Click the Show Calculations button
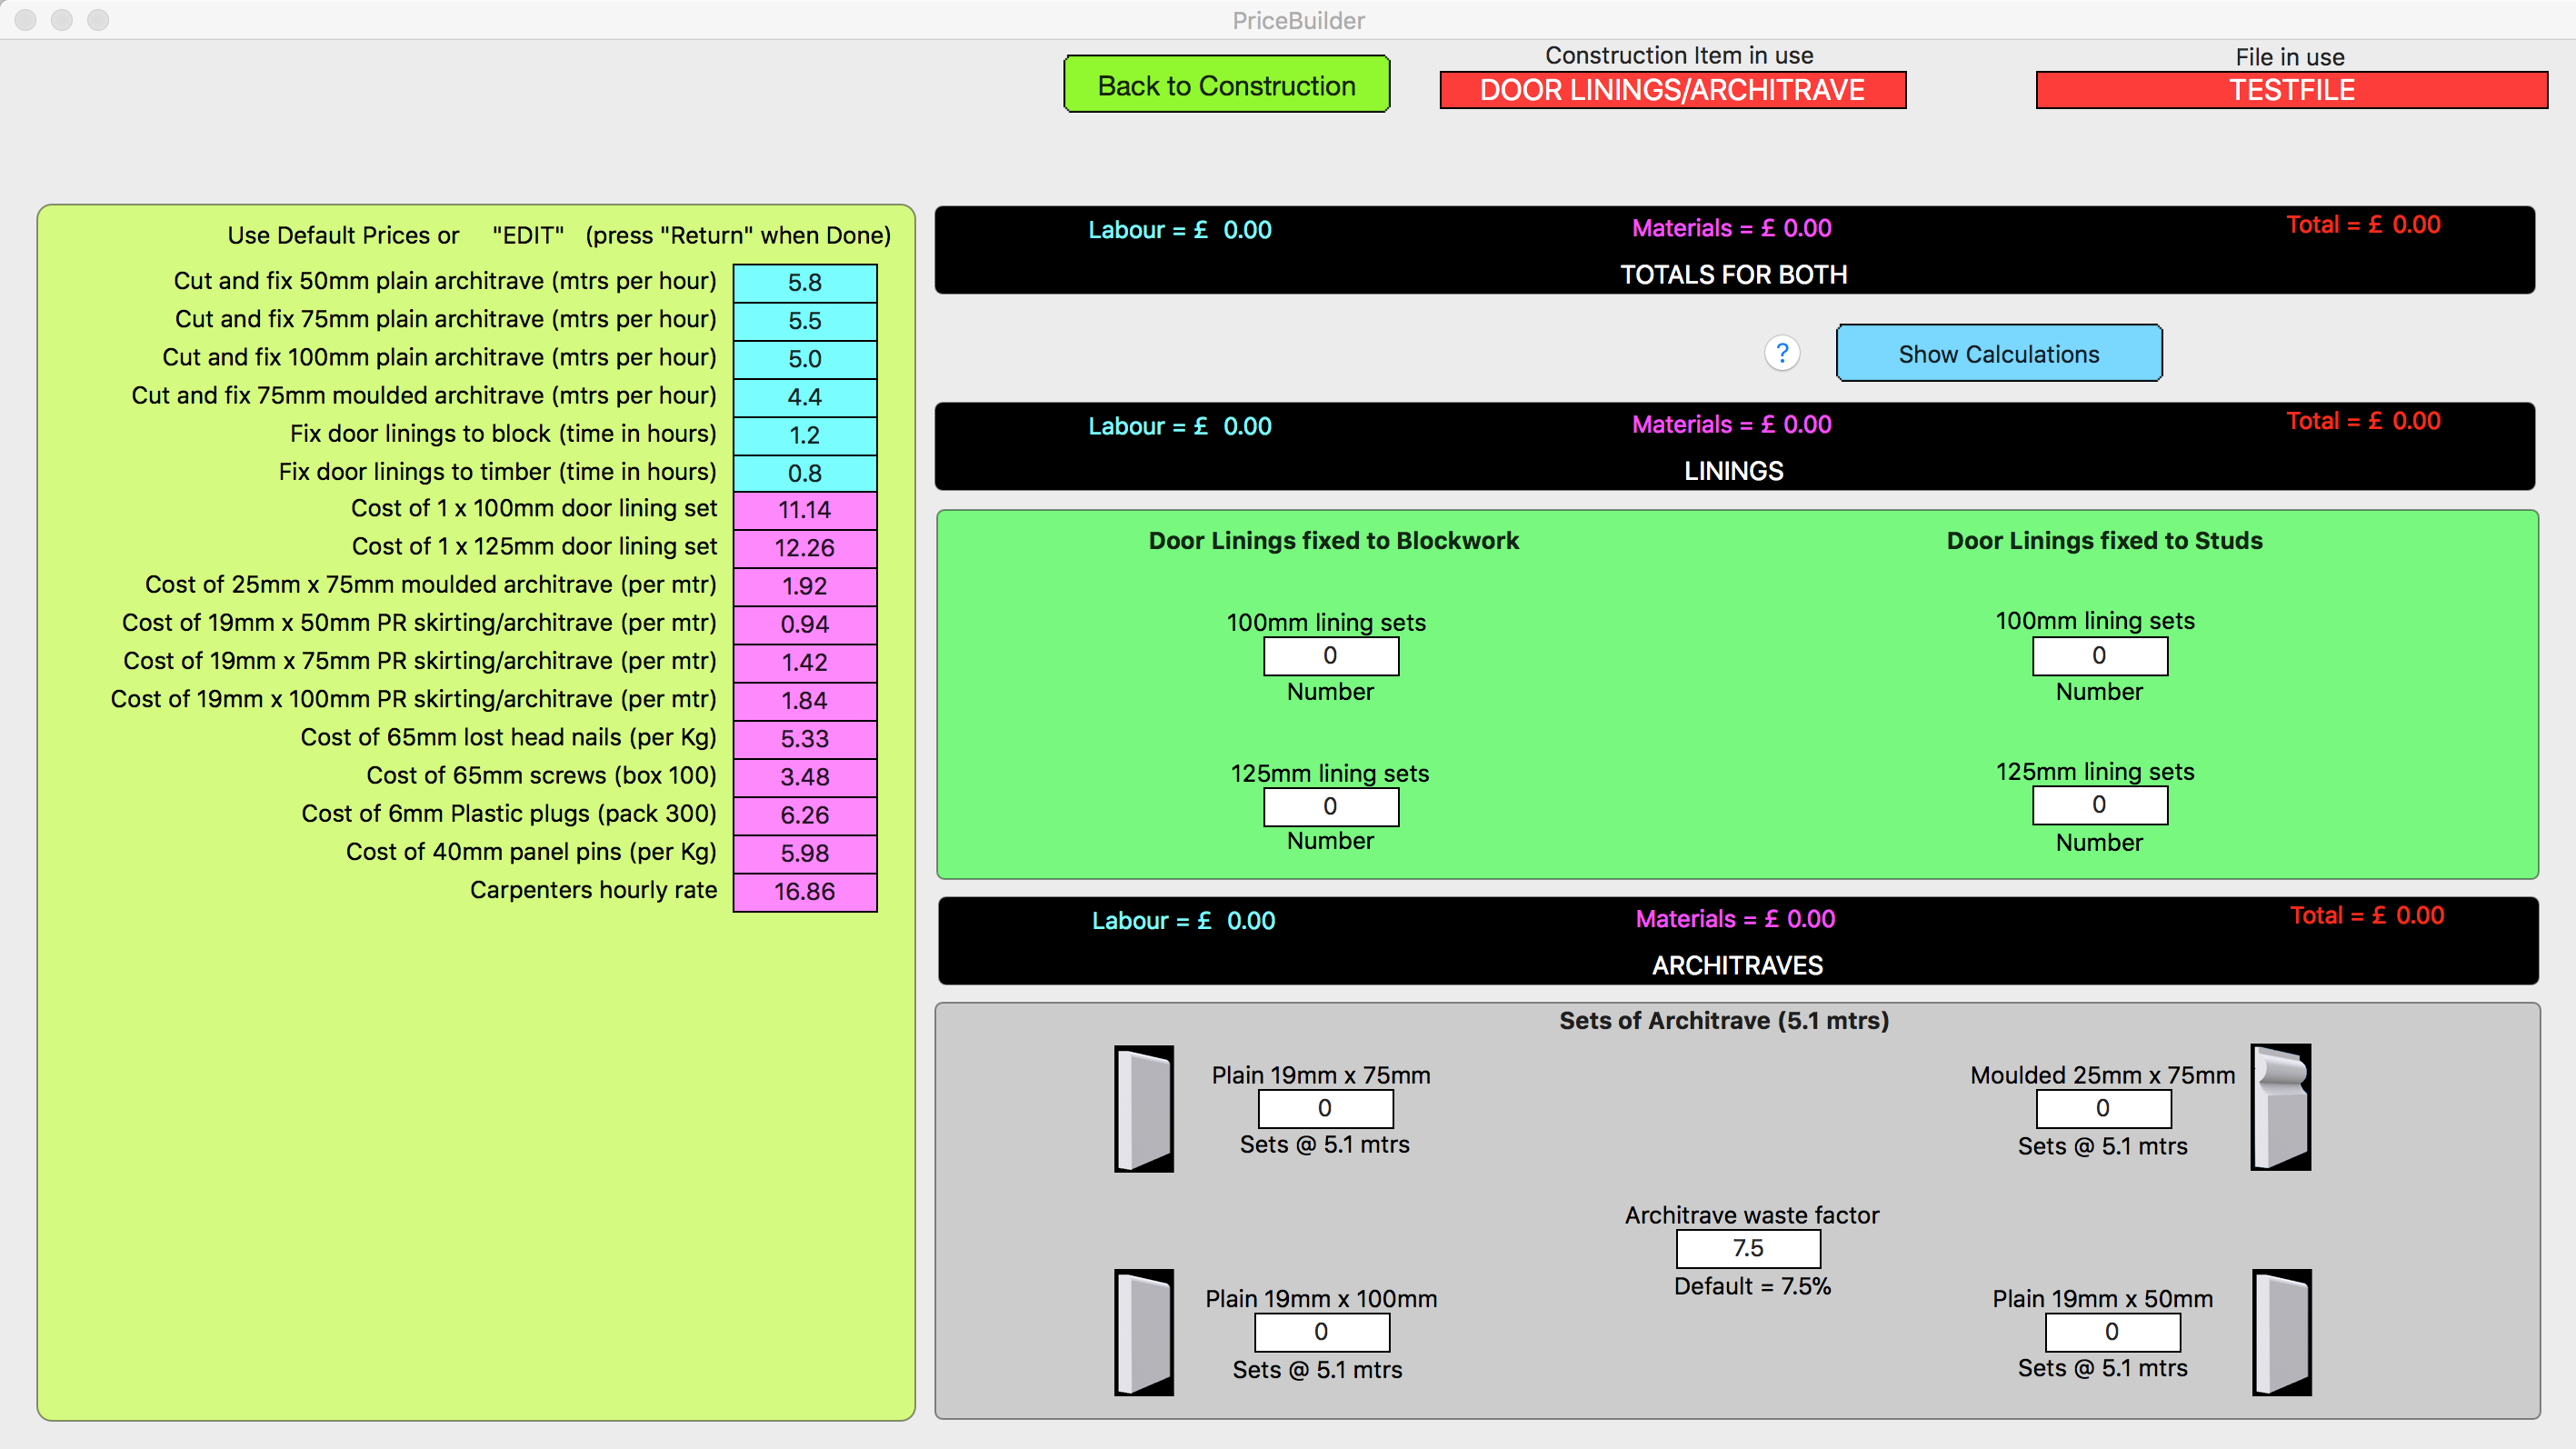The image size is (2576, 1449). 1998,353
